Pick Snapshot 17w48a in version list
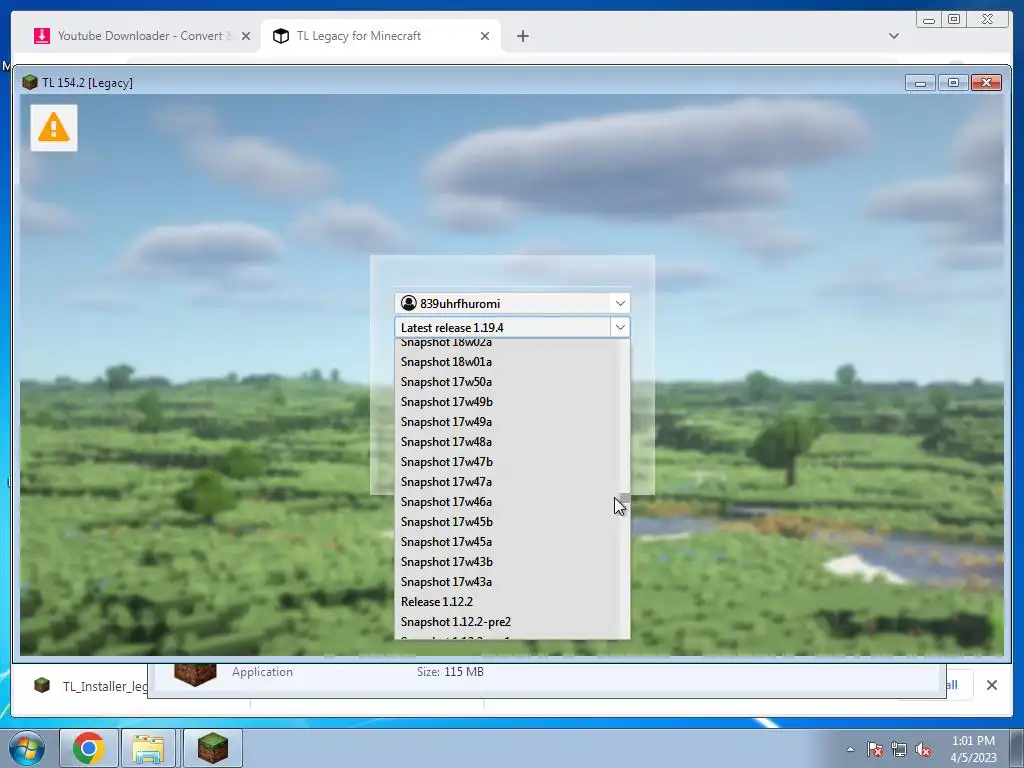The height and width of the screenshot is (768, 1024). (x=506, y=441)
